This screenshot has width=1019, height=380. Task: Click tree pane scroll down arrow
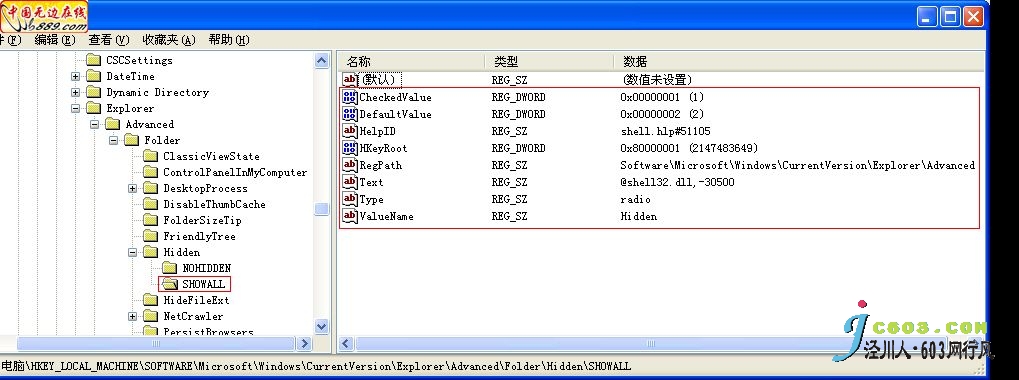pos(322,326)
